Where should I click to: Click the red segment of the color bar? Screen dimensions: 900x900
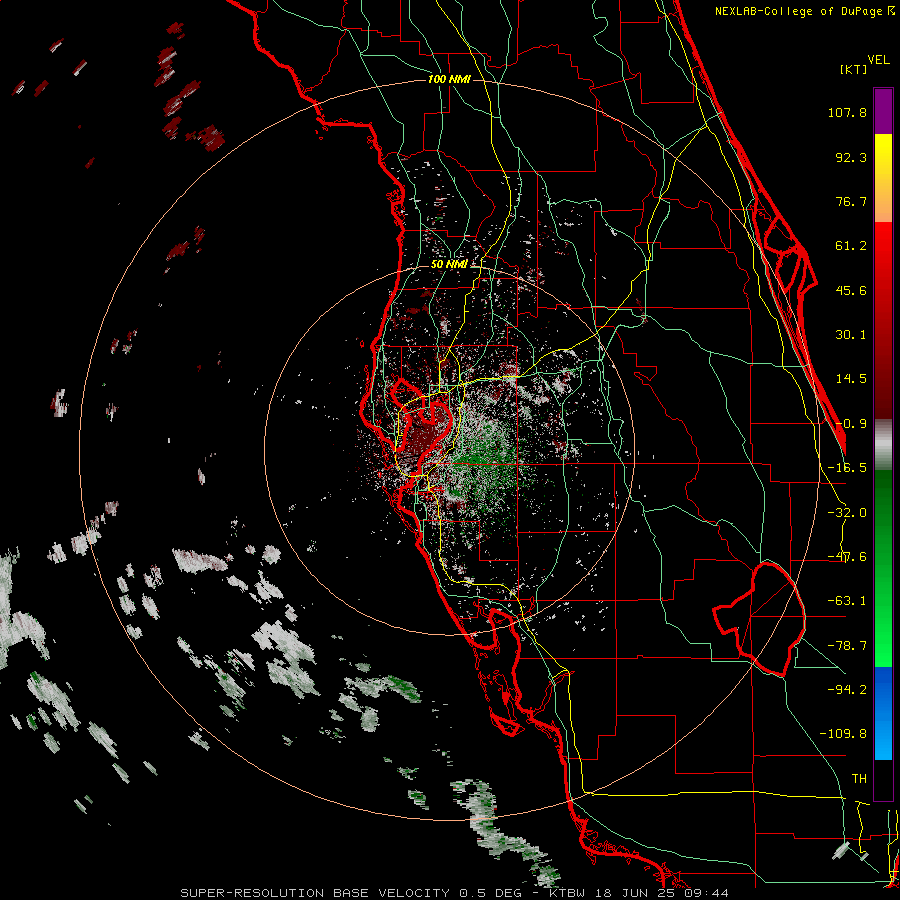883,320
